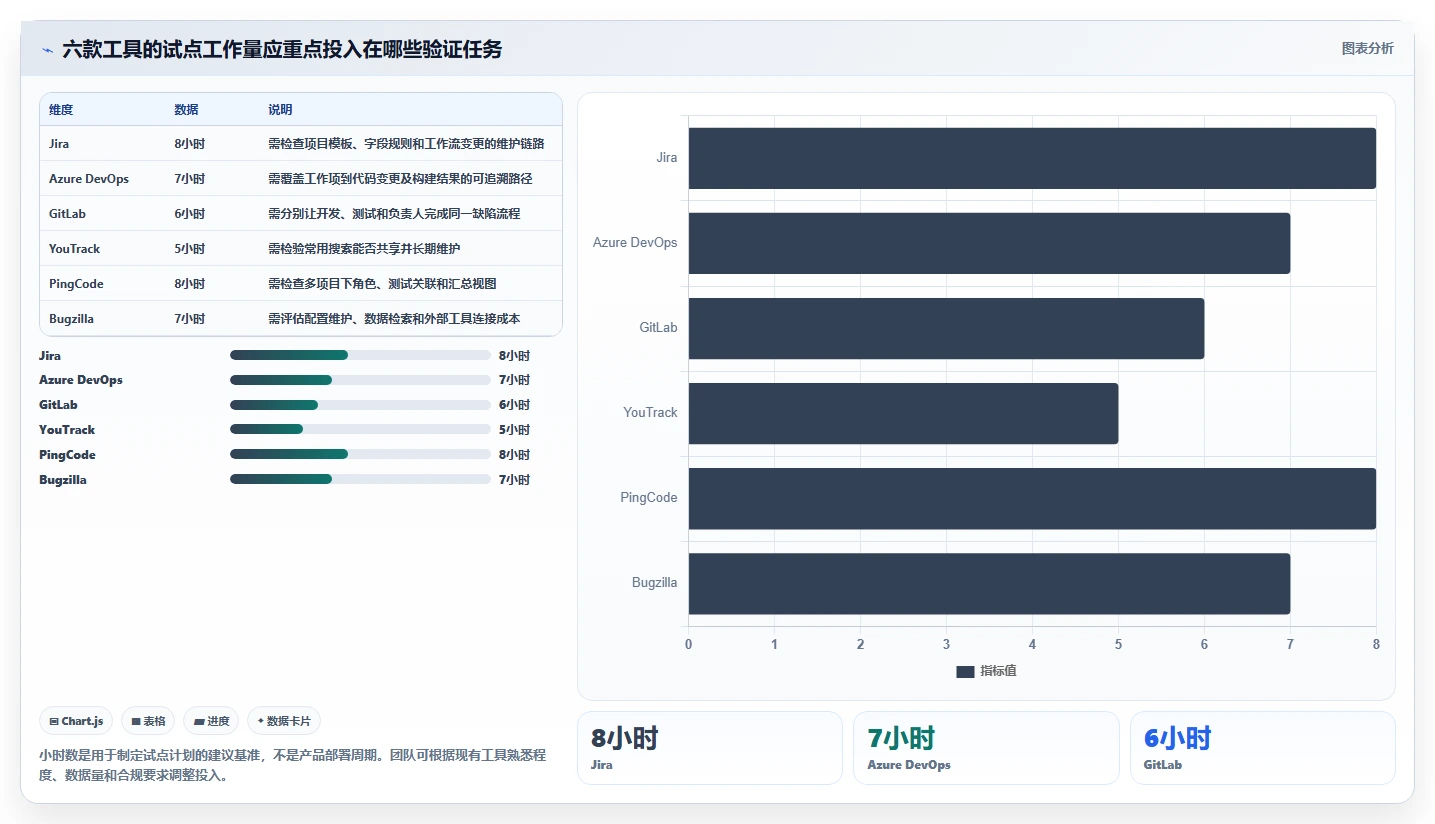The image size is (1435, 824).
Task: Select the 表格 chip
Action: click(148, 721)
